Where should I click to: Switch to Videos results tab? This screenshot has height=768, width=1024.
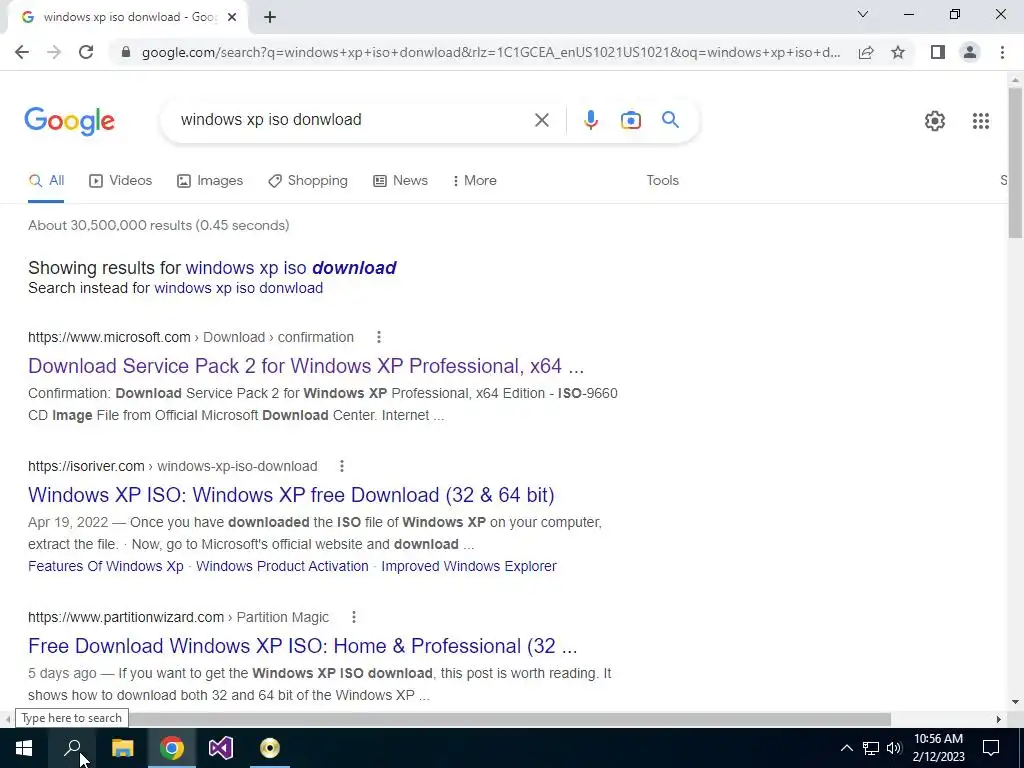coord(121,181)
